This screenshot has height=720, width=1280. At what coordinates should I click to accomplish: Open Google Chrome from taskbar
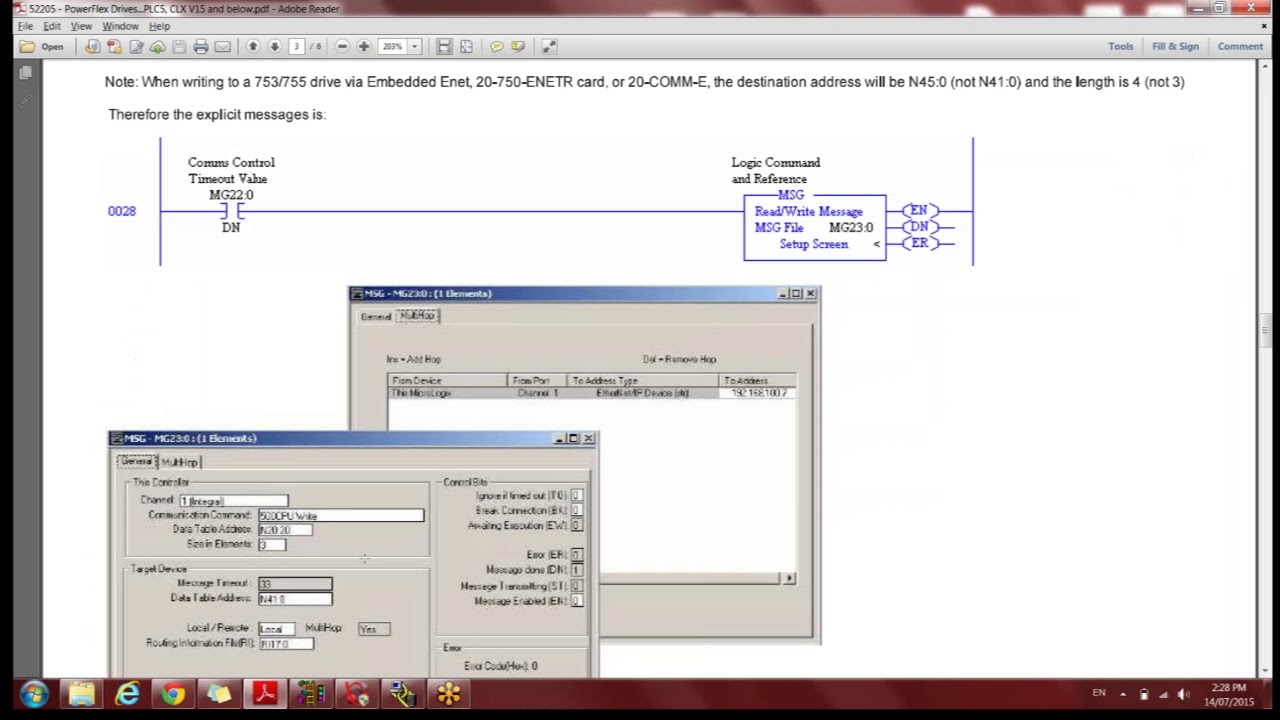pos(173,694)
